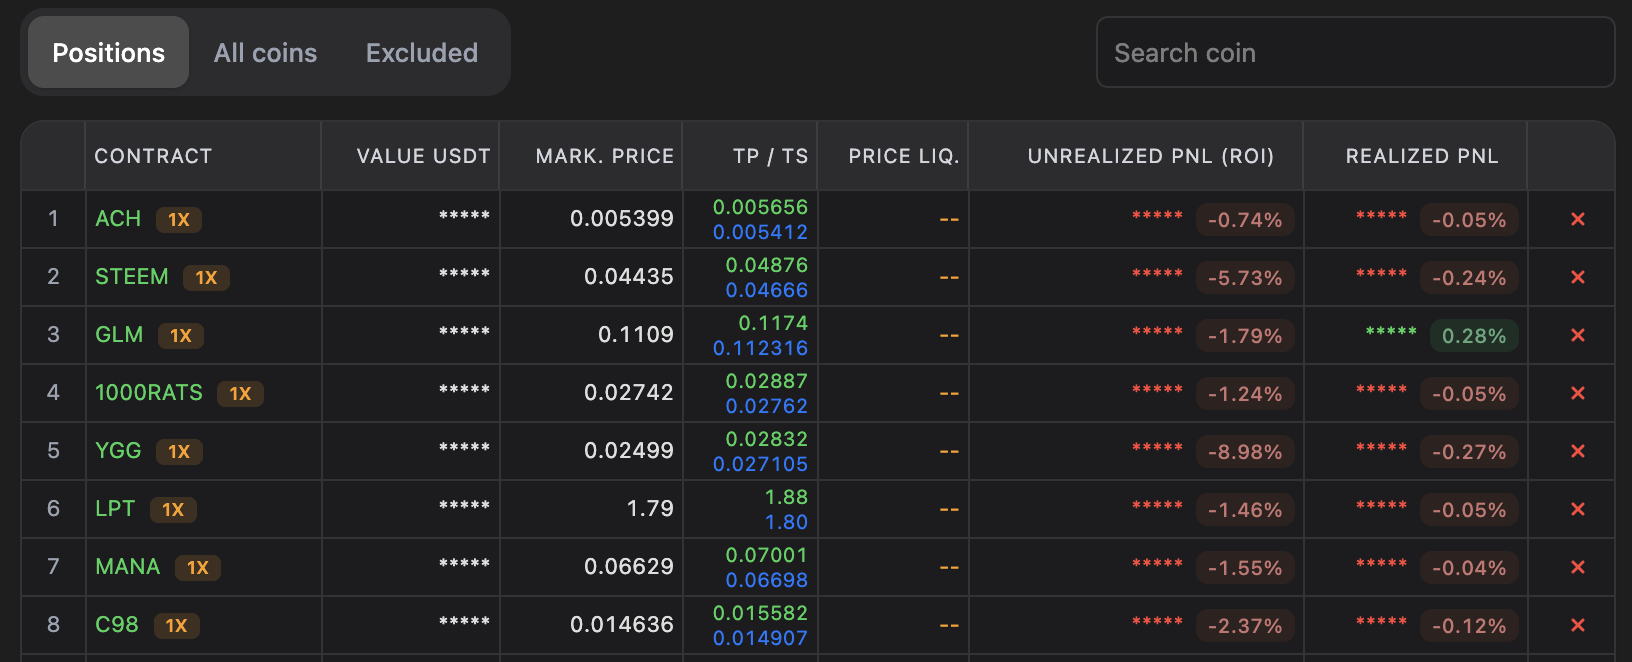Focus the Search coin field
The width and height of the screenshot is (1632, 662).
coord(1355,52)
